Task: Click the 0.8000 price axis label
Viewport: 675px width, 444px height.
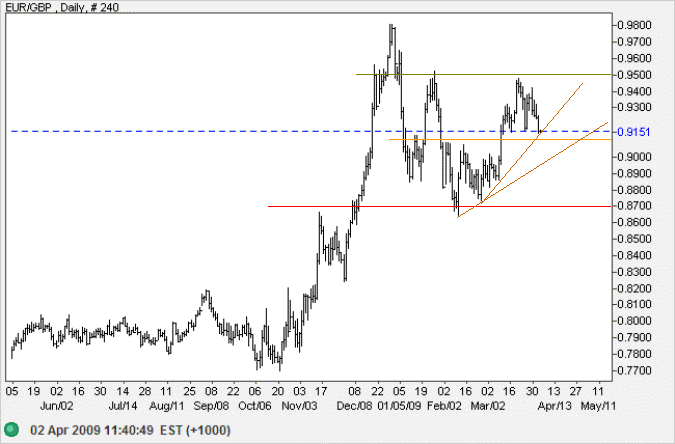Action: (634, 321)
